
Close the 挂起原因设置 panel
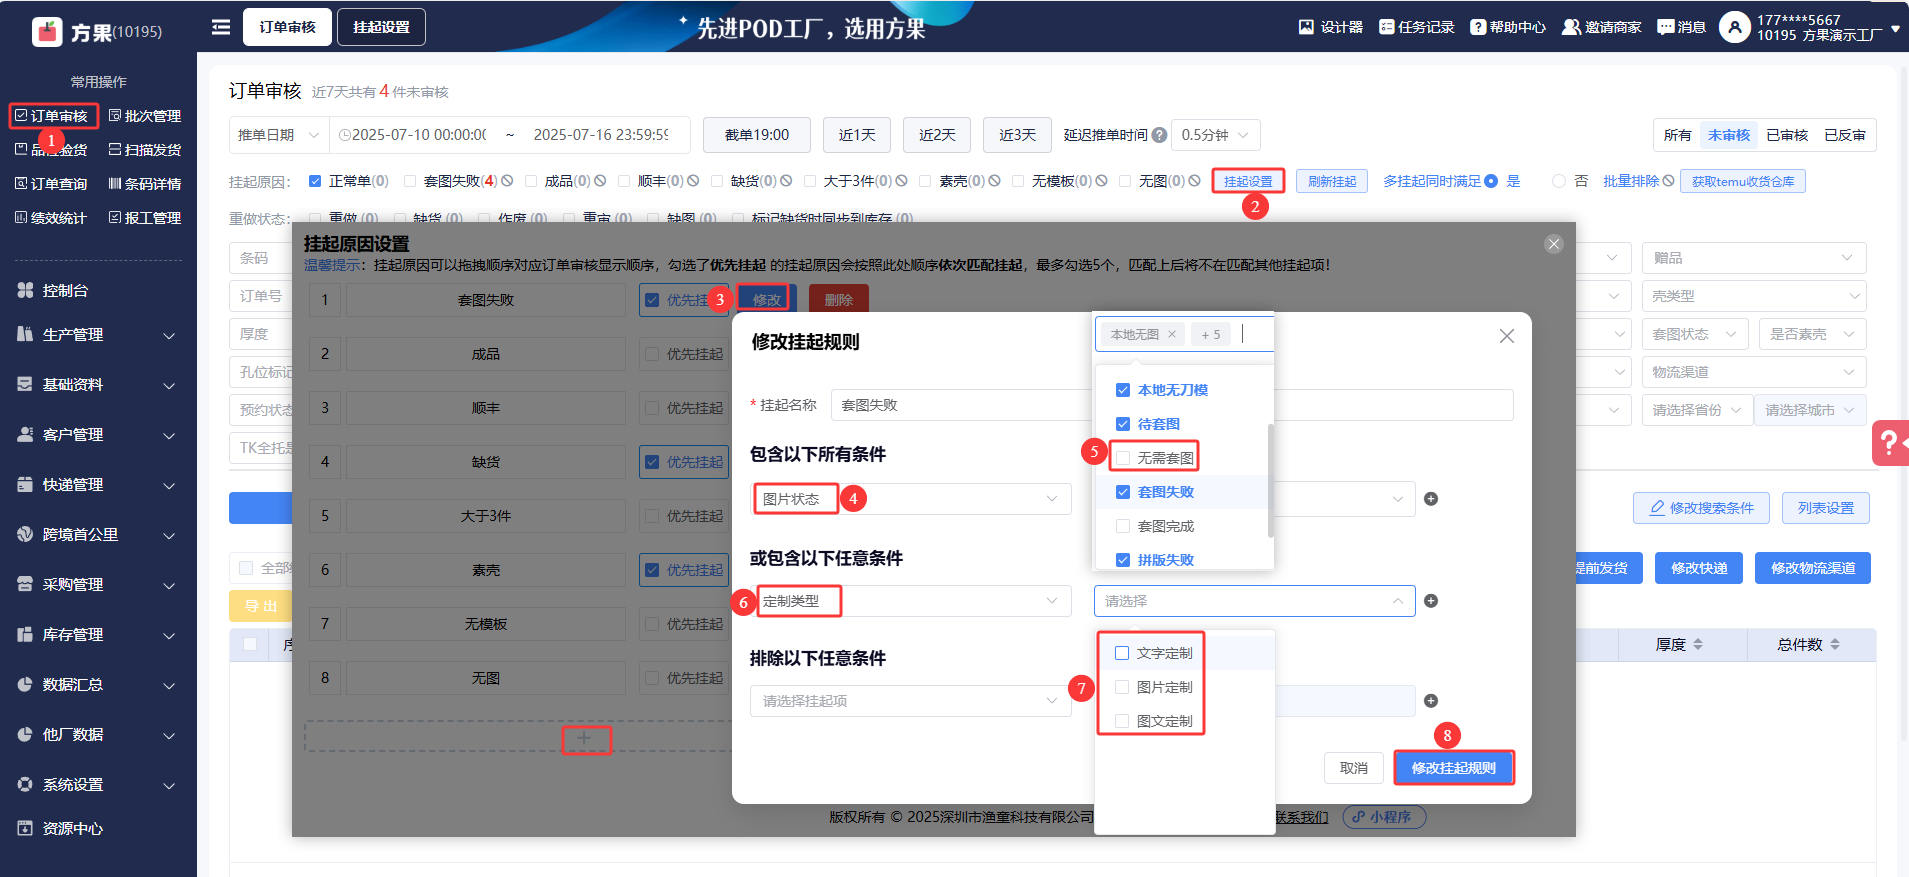pos(1553,244)
